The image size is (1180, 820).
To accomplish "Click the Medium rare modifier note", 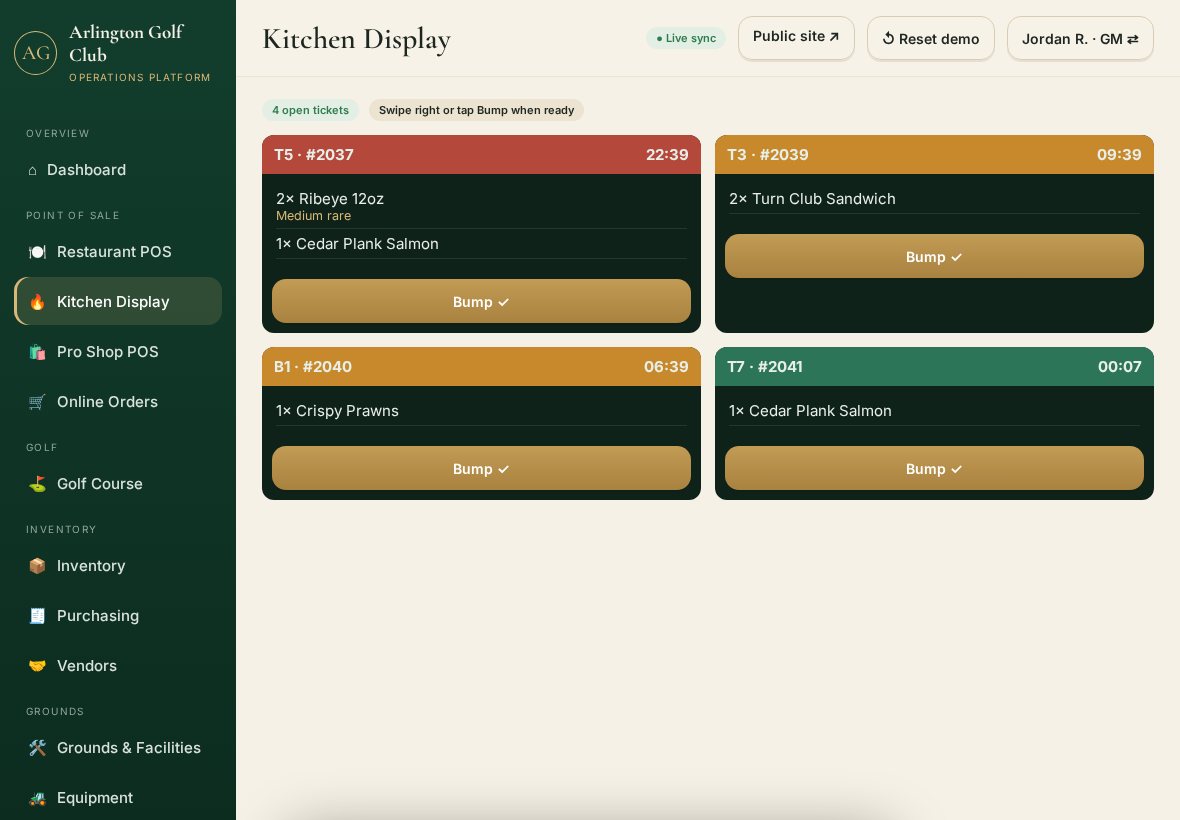I will click(313, 216).
